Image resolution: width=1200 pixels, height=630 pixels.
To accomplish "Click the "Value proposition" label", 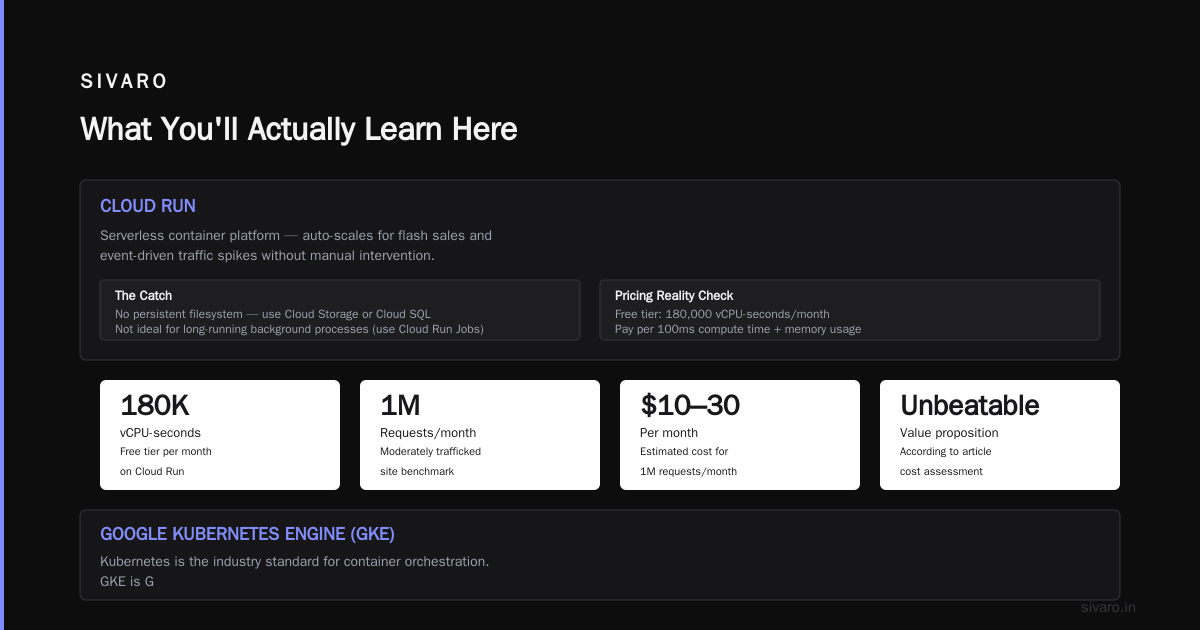I will pyautogui.click(x=949, y=433).
